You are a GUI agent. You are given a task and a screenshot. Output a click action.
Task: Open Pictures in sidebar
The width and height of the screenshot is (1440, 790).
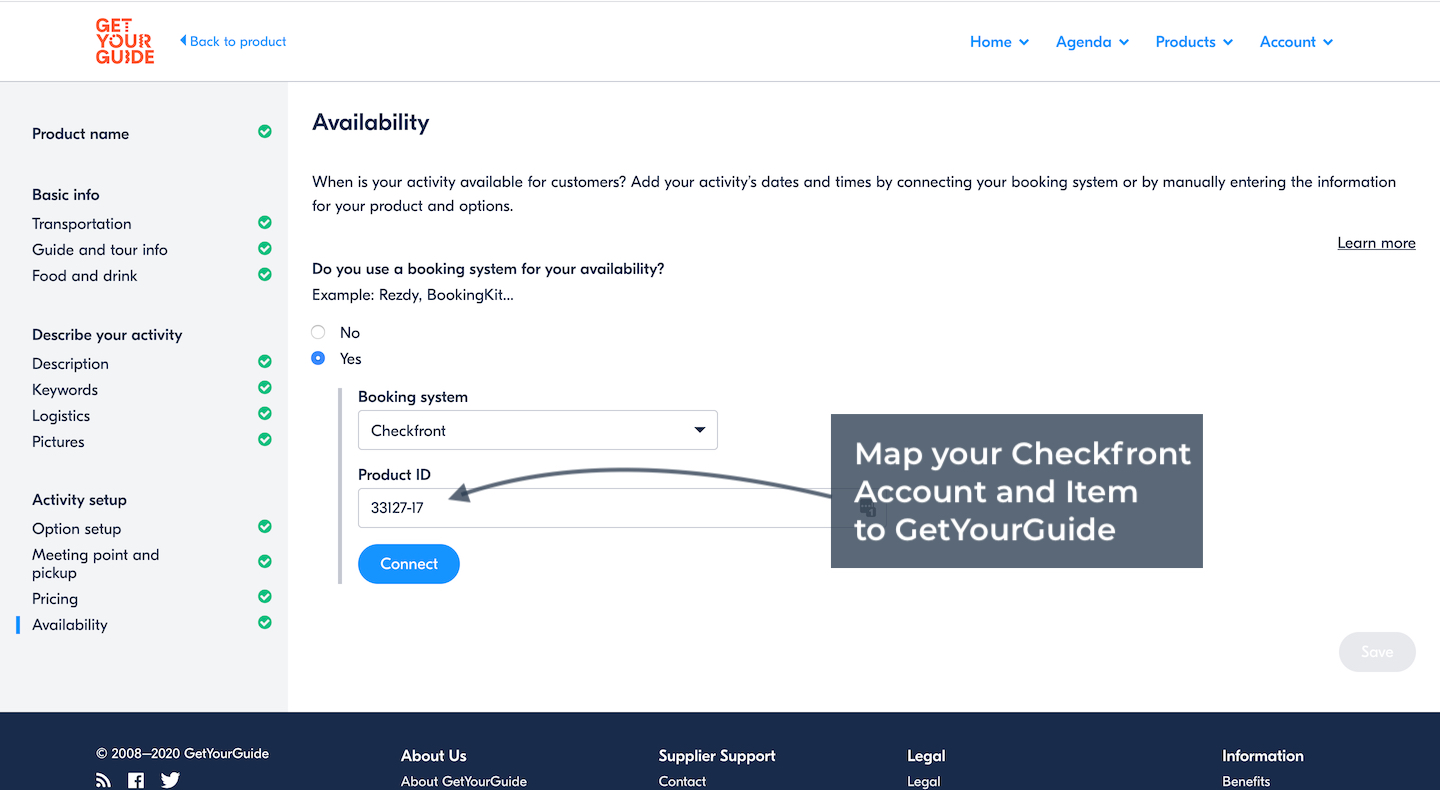click(x=58, y=442)
